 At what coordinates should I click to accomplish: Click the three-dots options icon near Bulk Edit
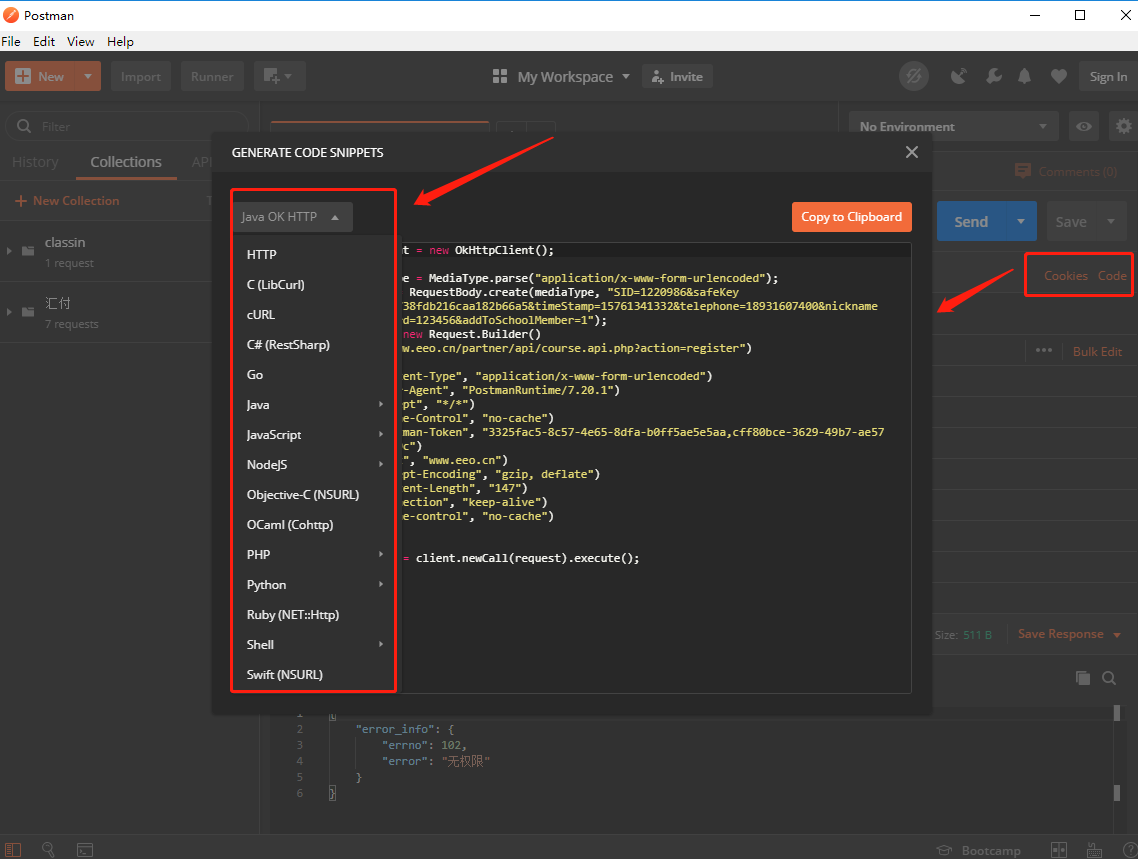pos(1044,350)
